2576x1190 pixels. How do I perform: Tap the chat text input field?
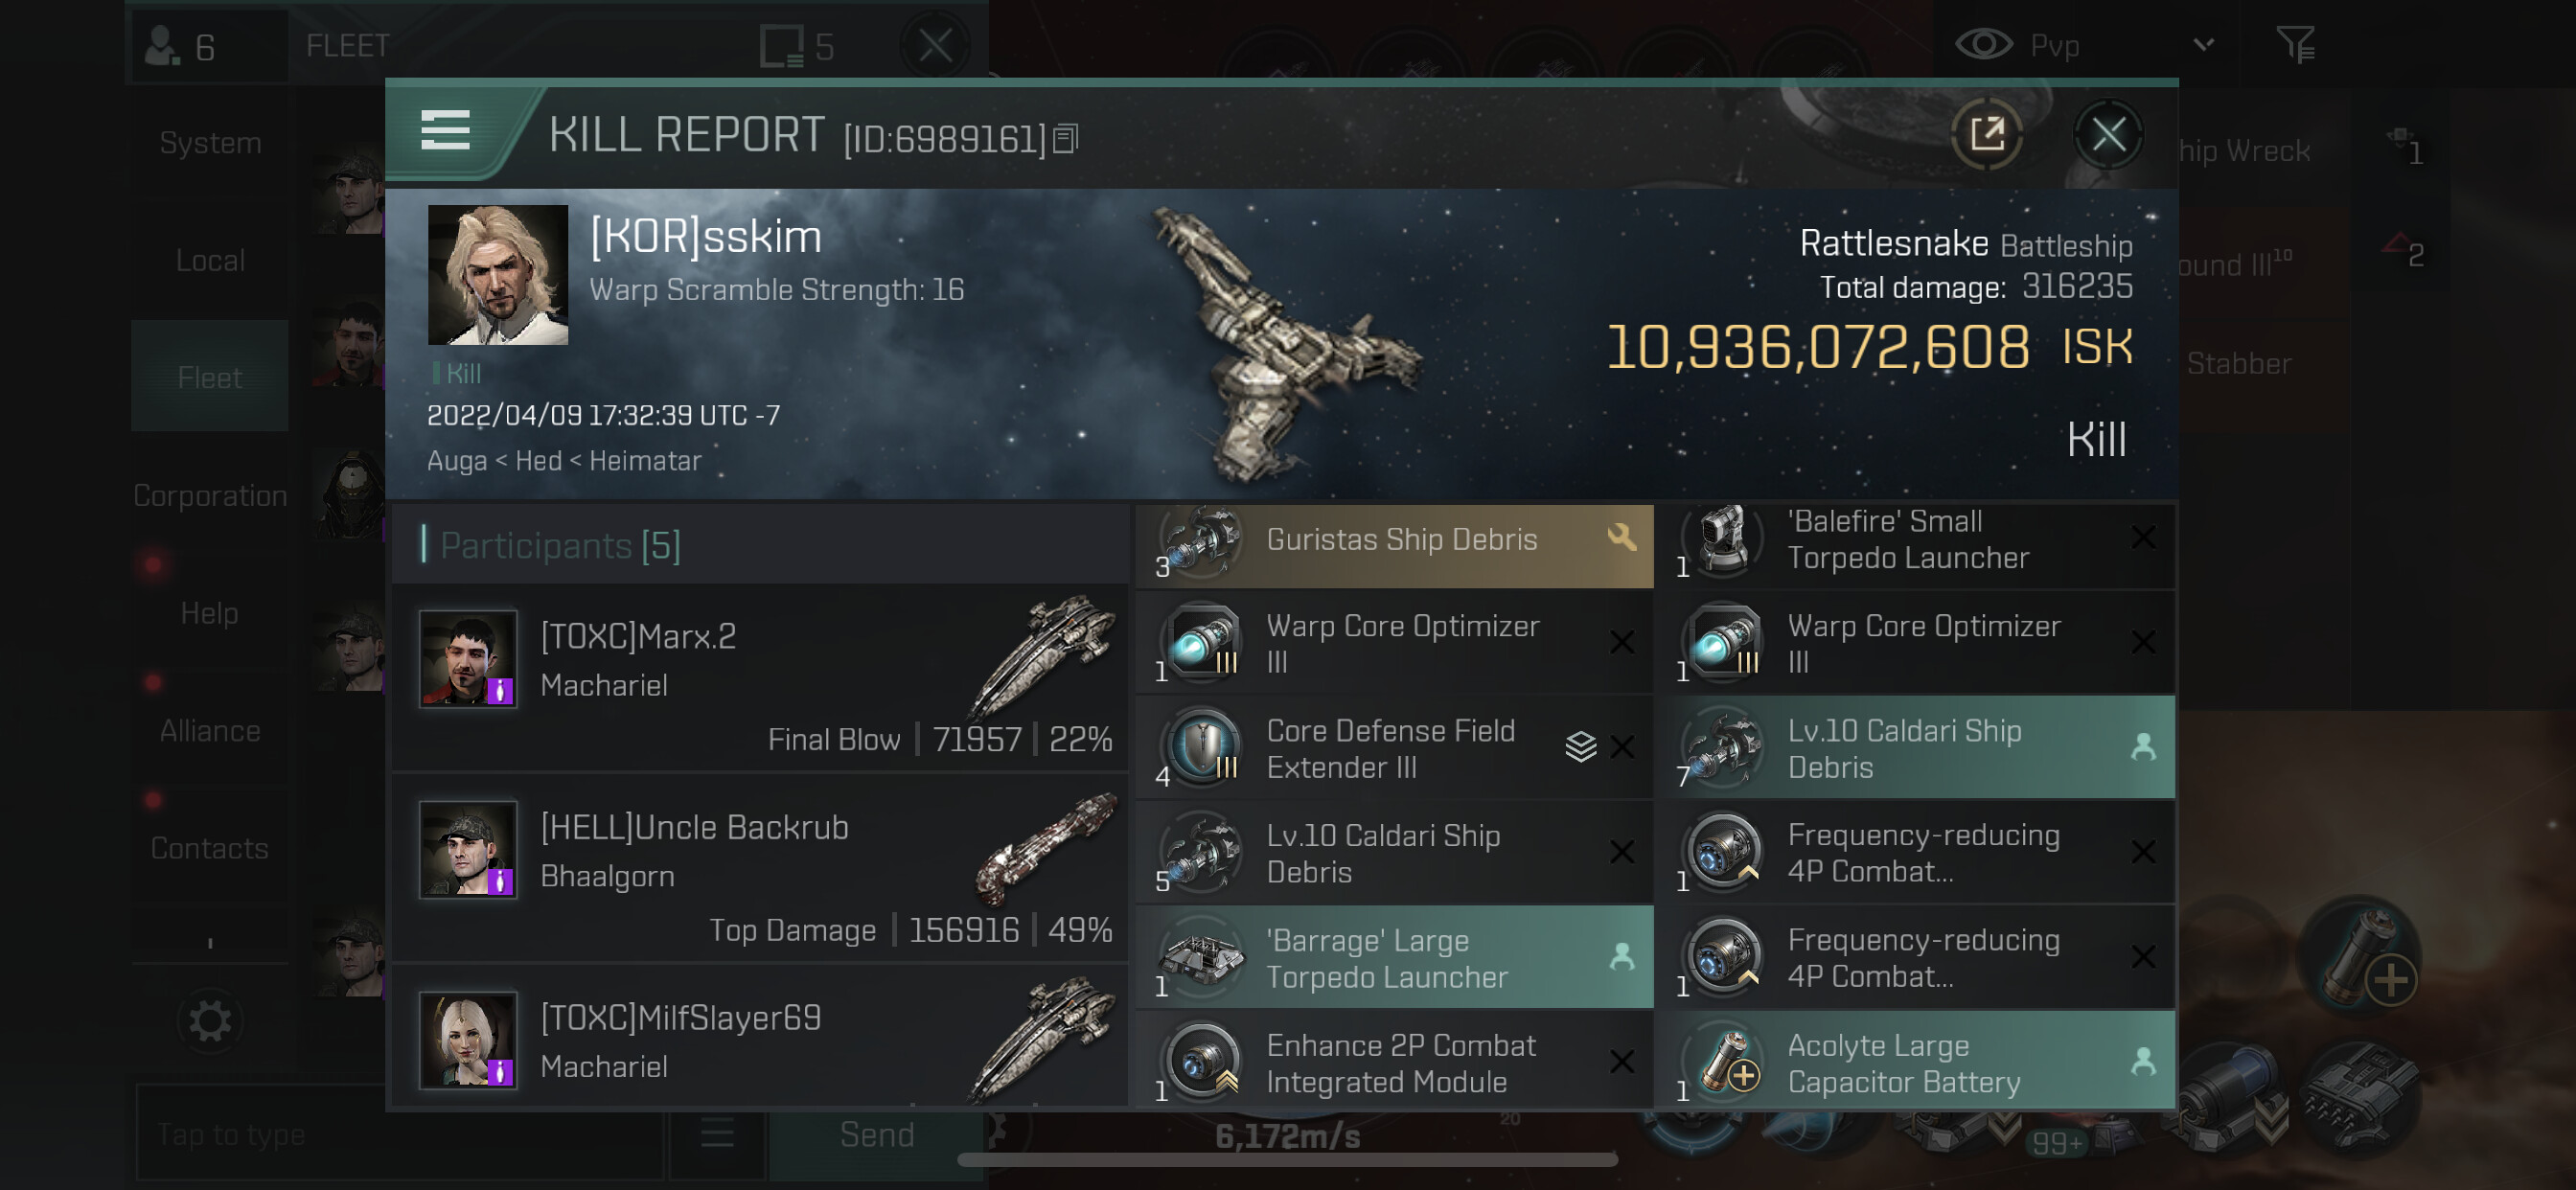pyautogui.click(x=400, y=1134)
